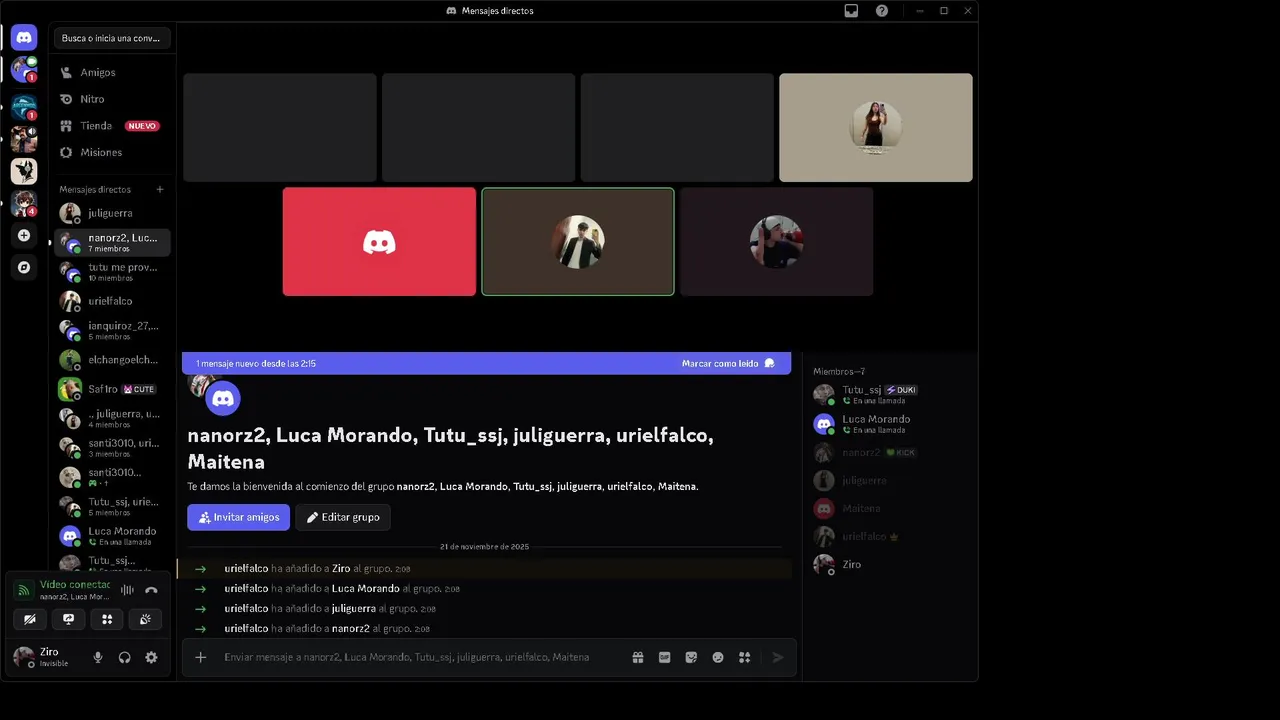Open the inbox icon in title bar
The width and height of the screenshot is (1280, 720).
coord(851,11)
